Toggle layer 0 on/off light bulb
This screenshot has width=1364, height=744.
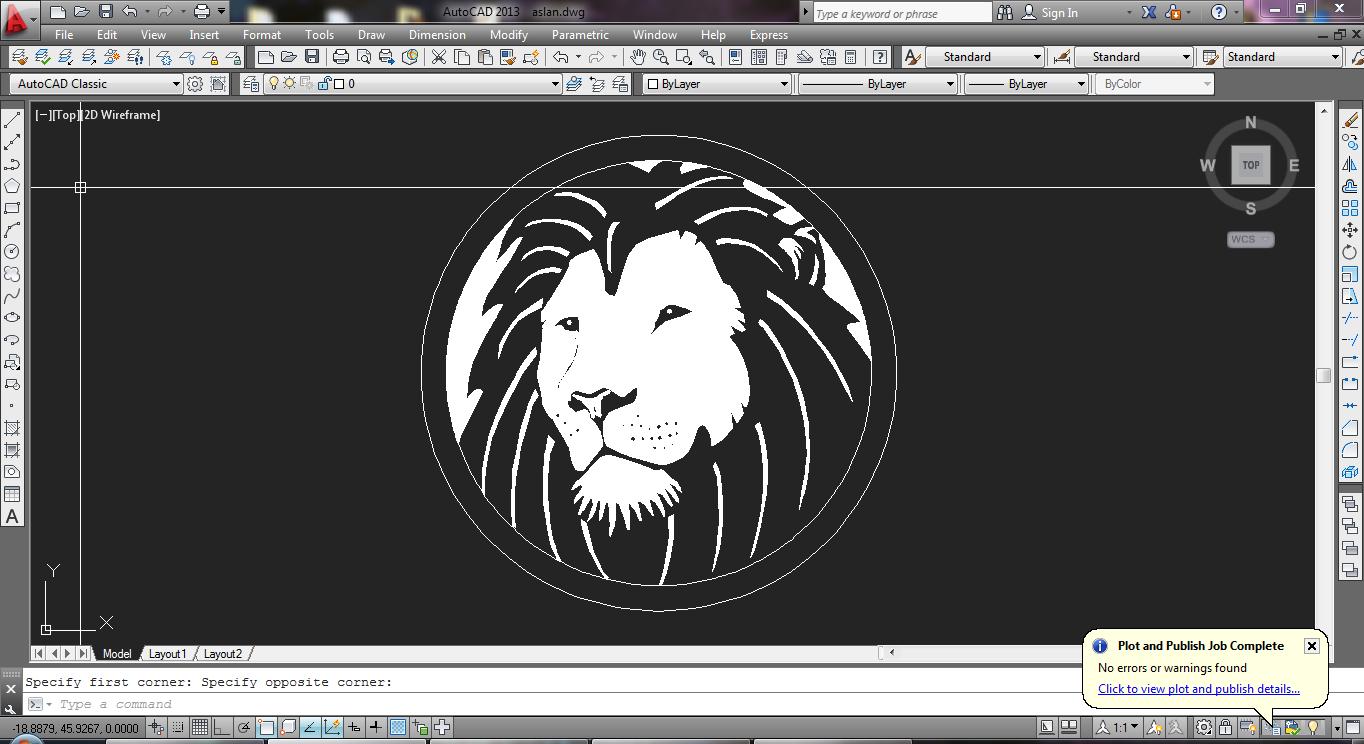pyautogui.click(x=274, y=84)
